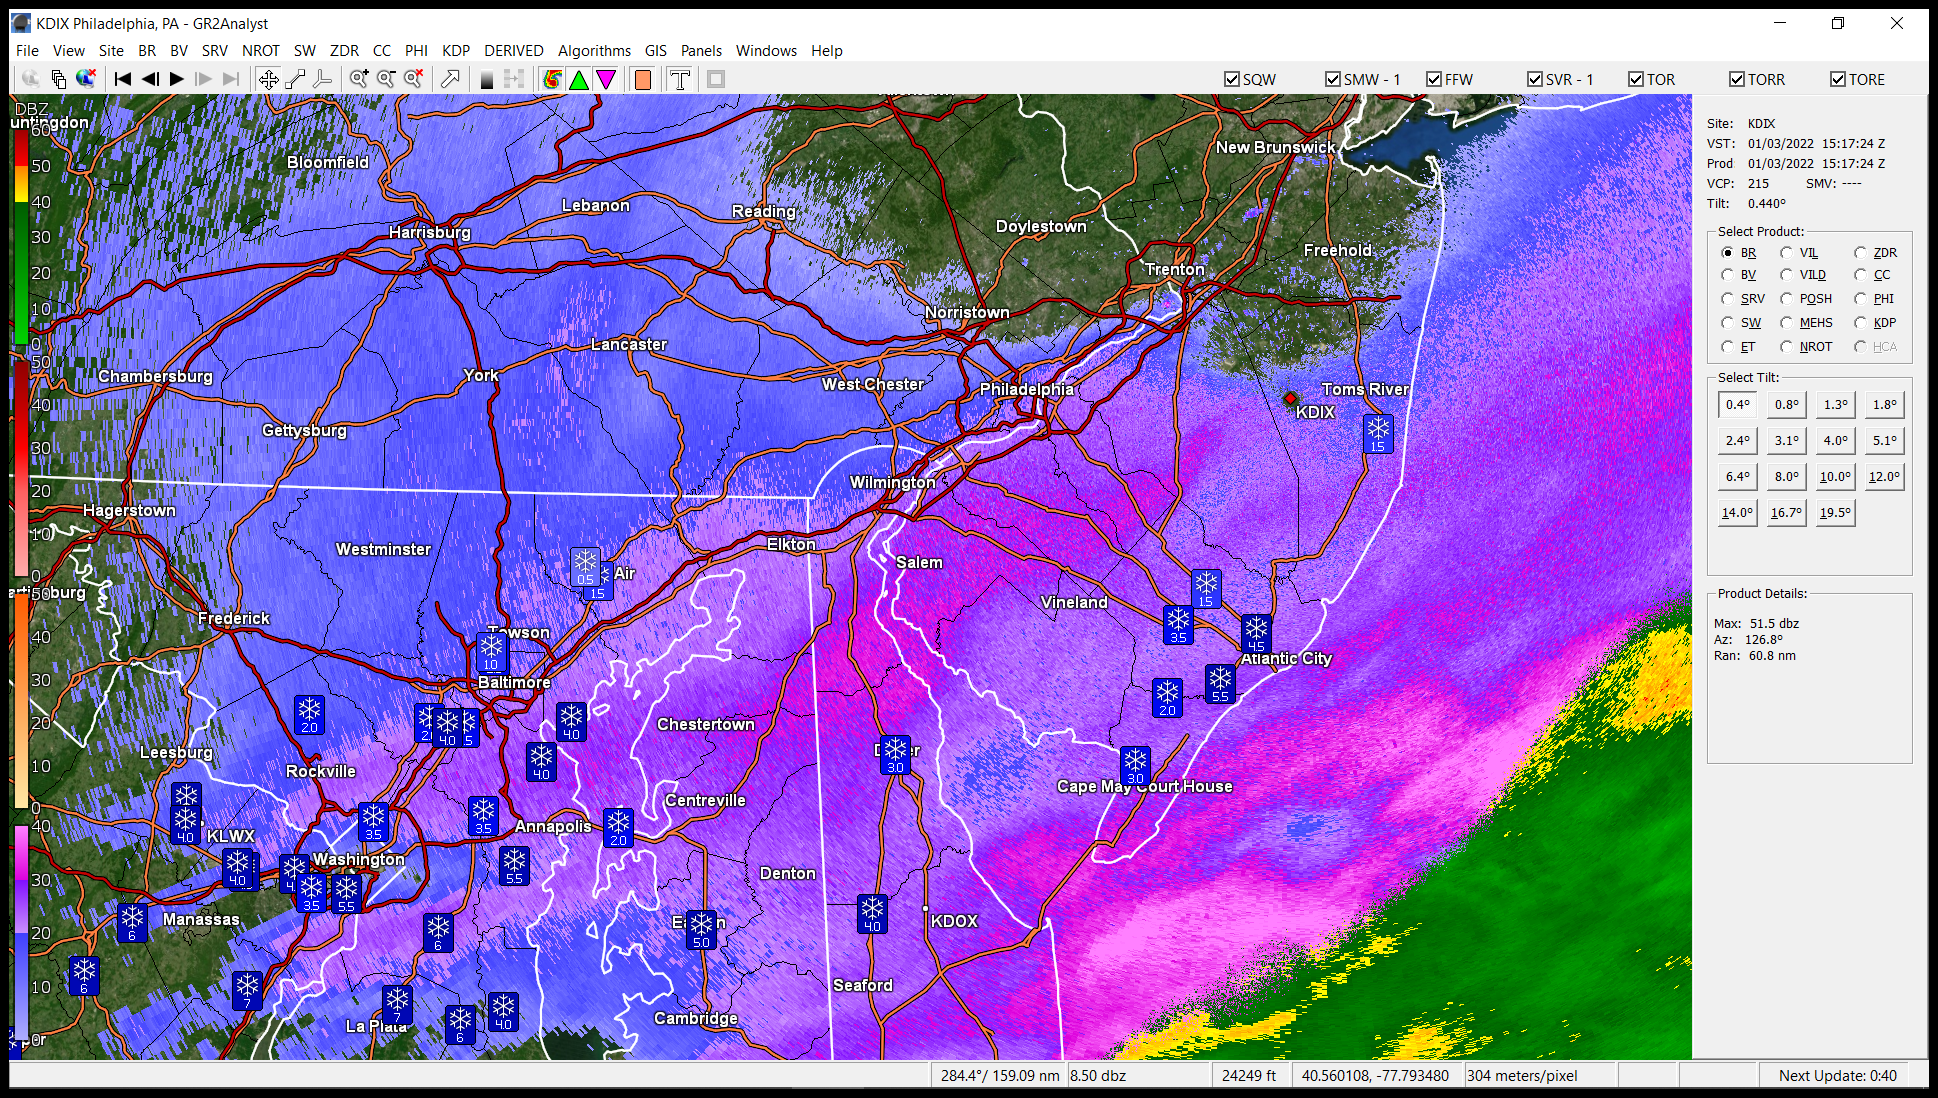Select the CC product radio button
The width and height of the screenshot is (1938, 1098).
coord(1860,275)
